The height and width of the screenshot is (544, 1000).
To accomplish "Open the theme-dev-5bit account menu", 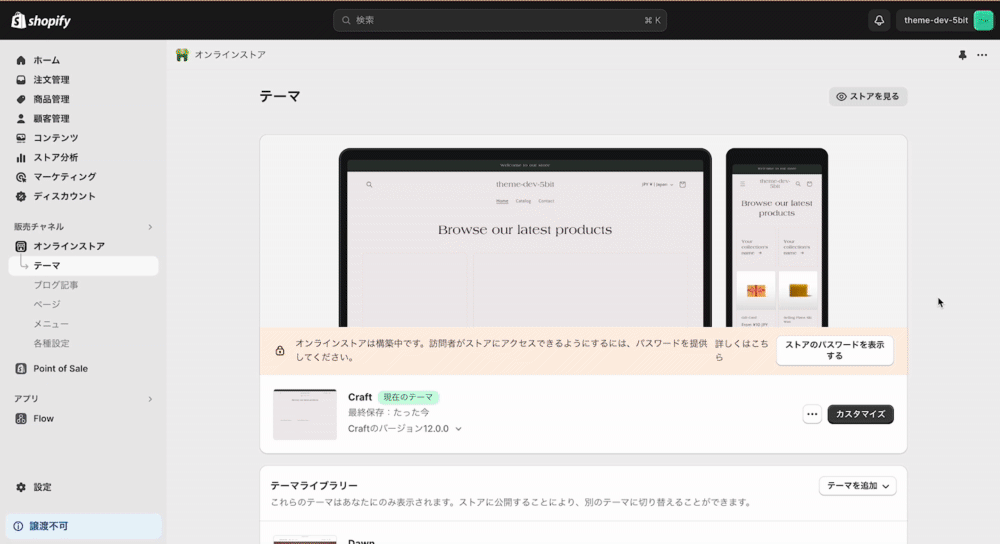I will pyautogui.click(x=945, y=20).
